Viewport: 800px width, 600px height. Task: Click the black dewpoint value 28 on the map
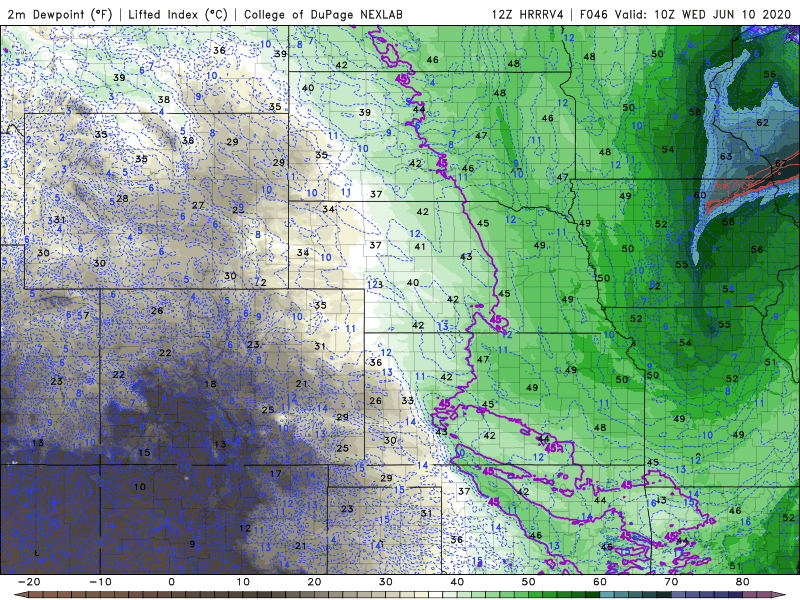(122, 198)
